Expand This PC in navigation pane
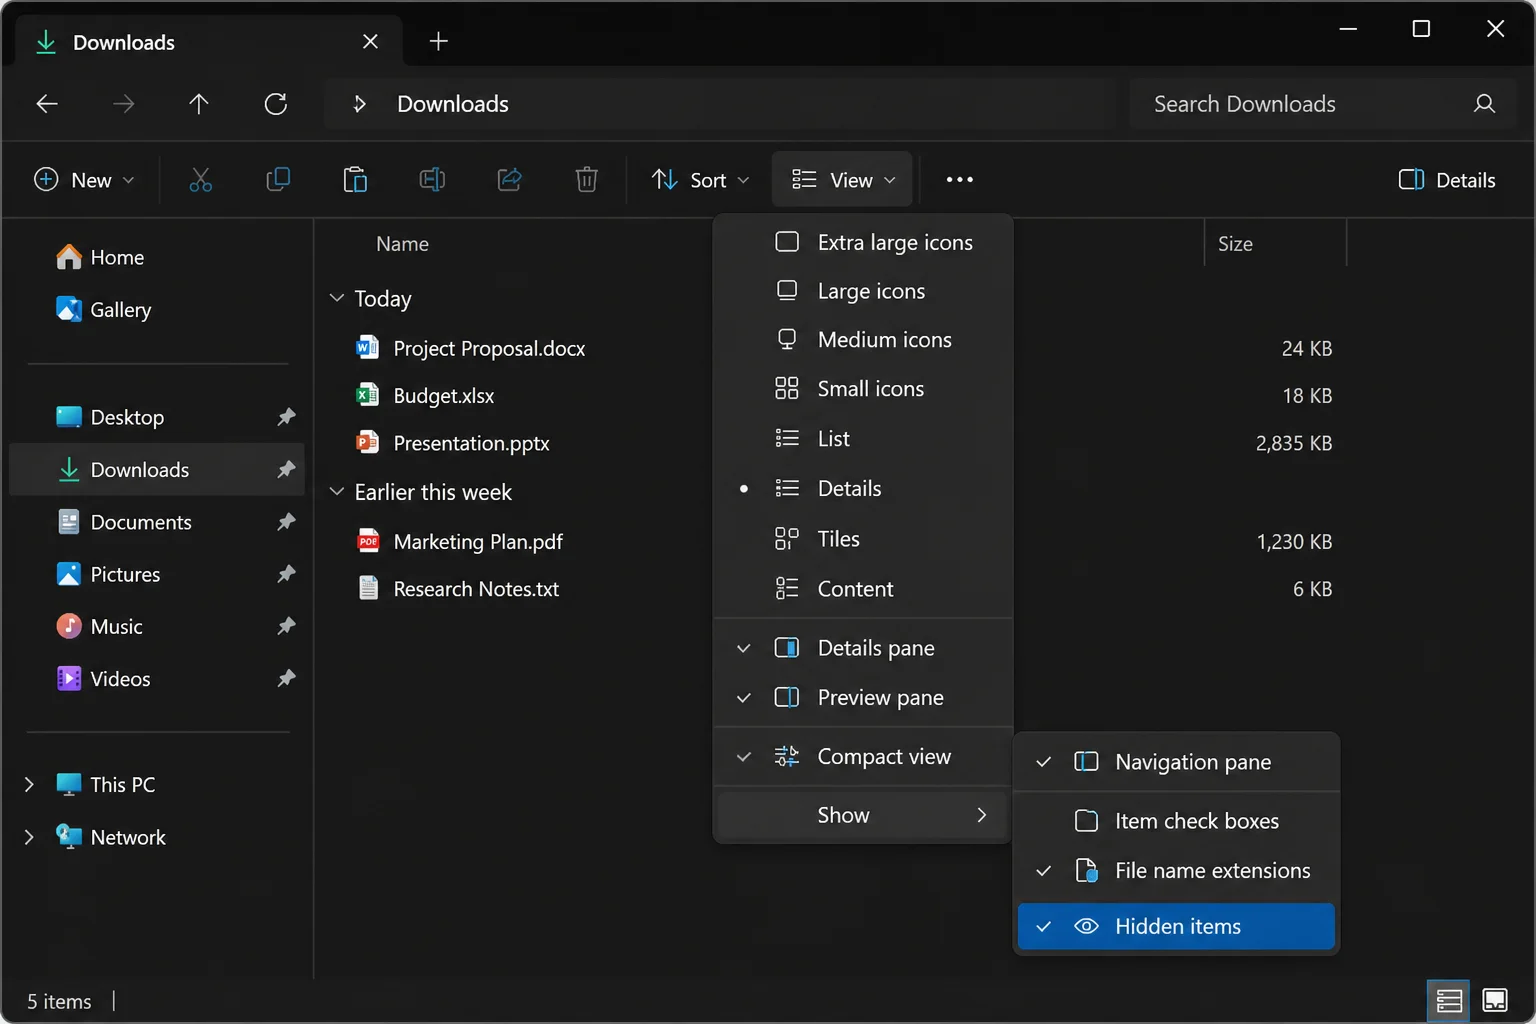 tap(29, 785)
